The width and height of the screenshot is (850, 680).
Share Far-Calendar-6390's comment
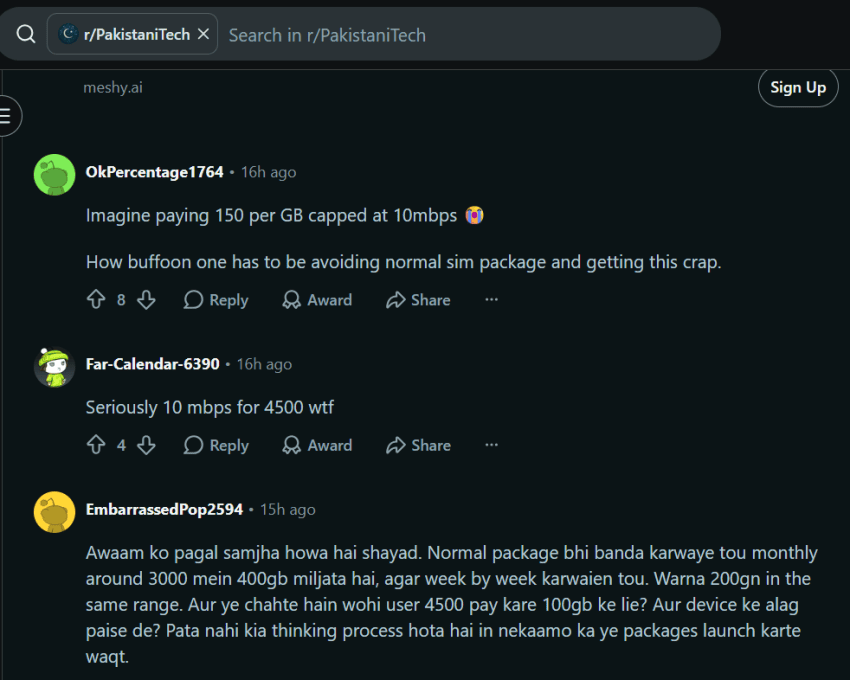coord(418,445)
